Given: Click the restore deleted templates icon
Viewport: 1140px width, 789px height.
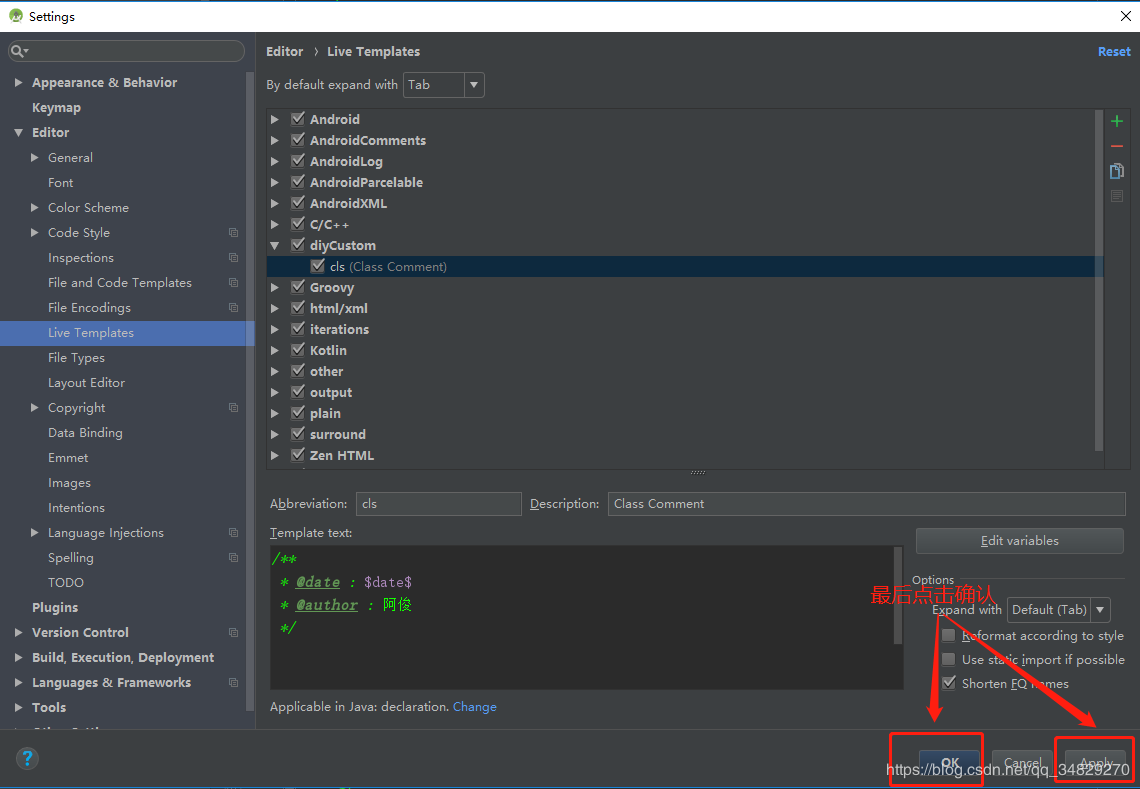Looking at the screenshot, I should [1117, 196].
